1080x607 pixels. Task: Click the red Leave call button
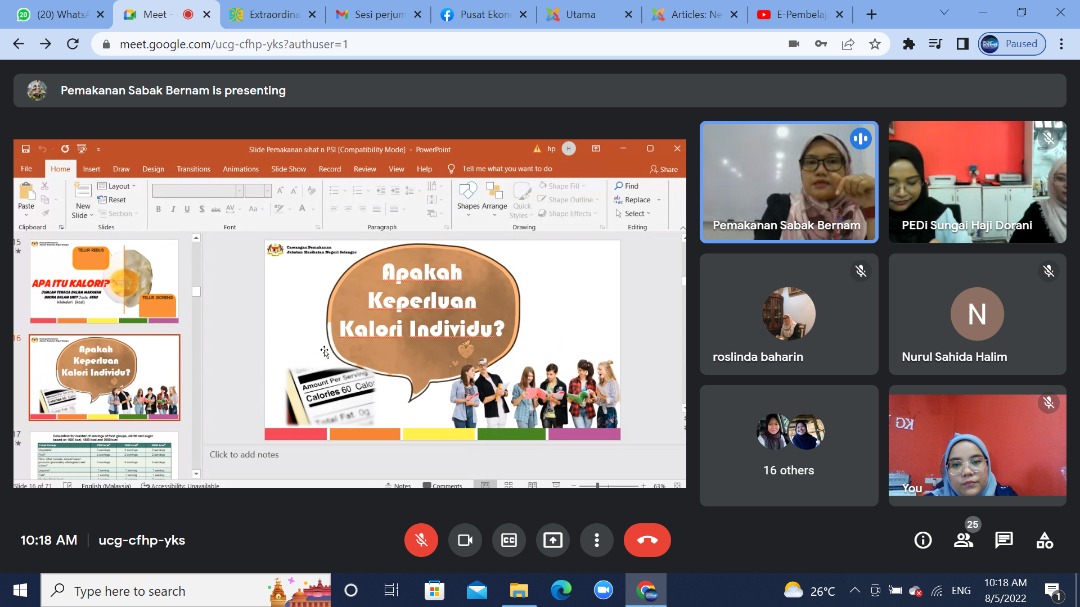tap(647, 540)
